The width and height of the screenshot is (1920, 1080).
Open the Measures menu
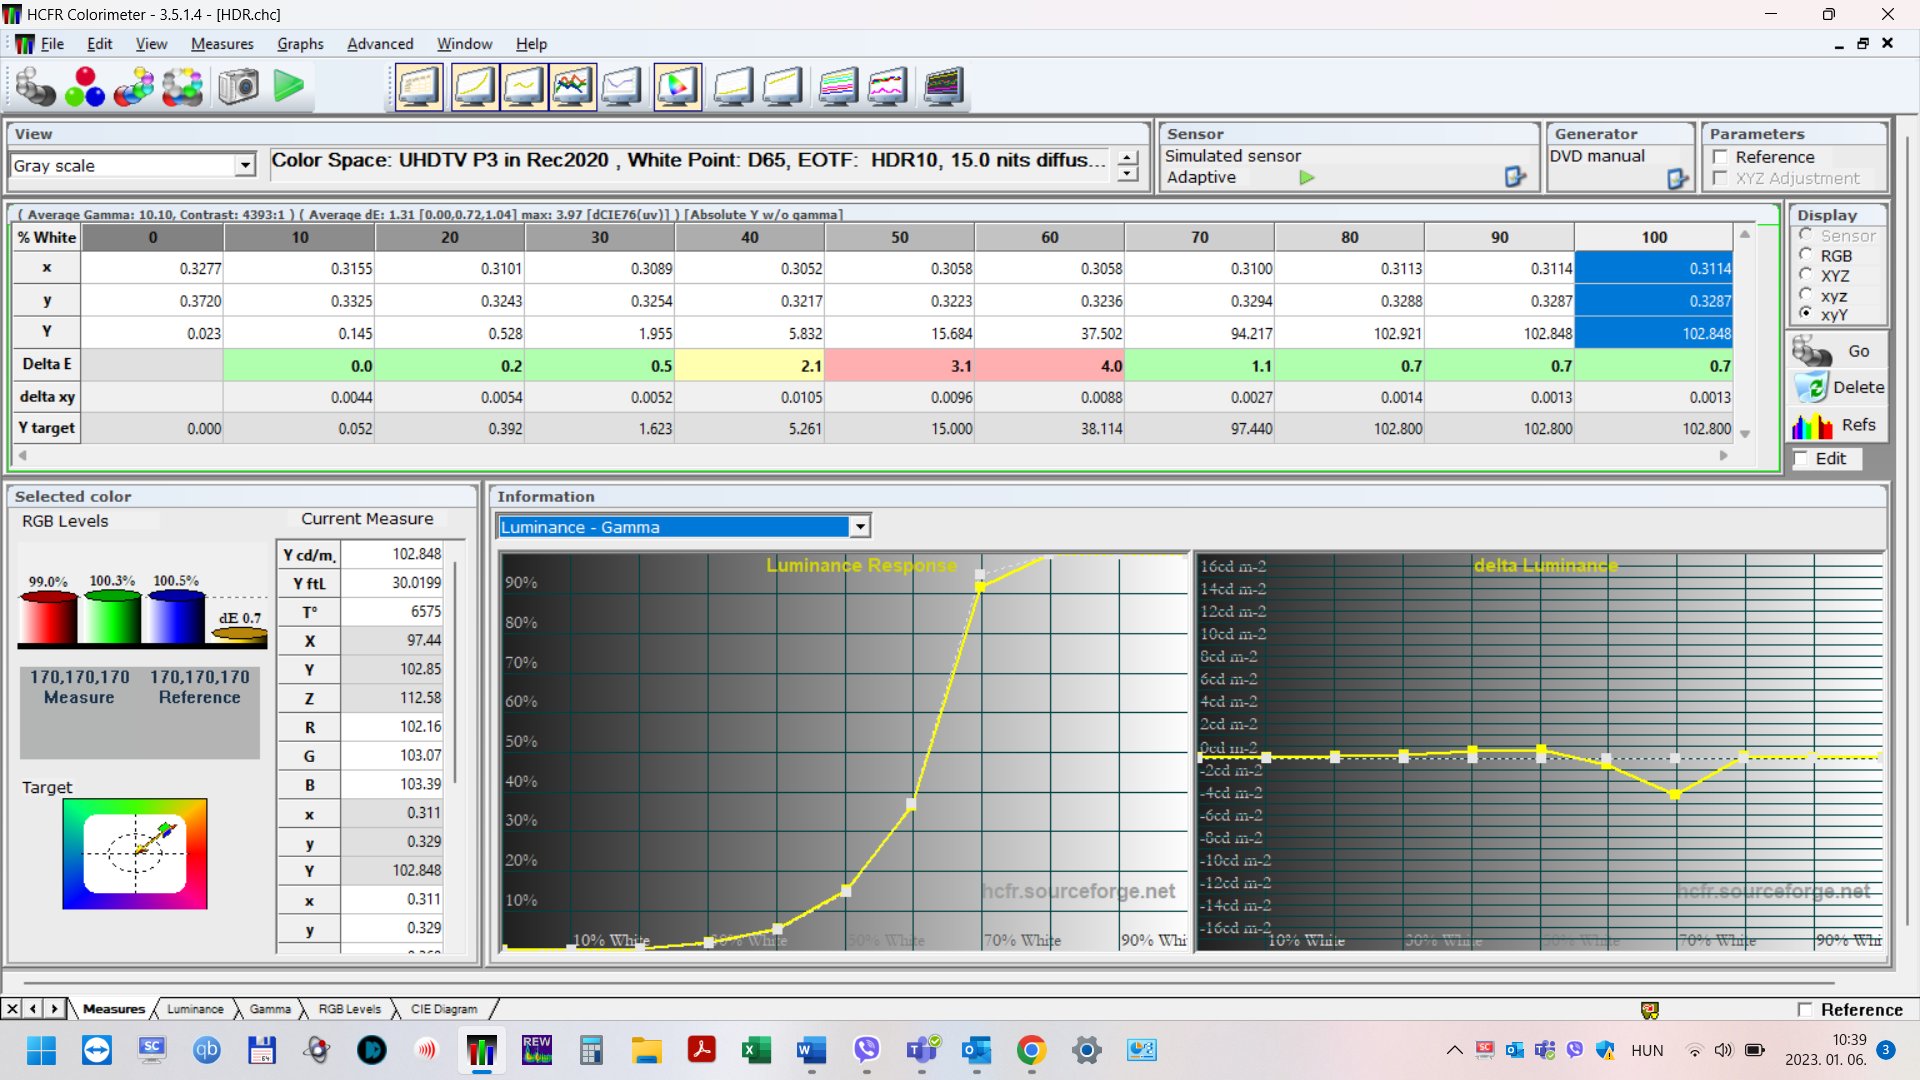click(222, 44)
